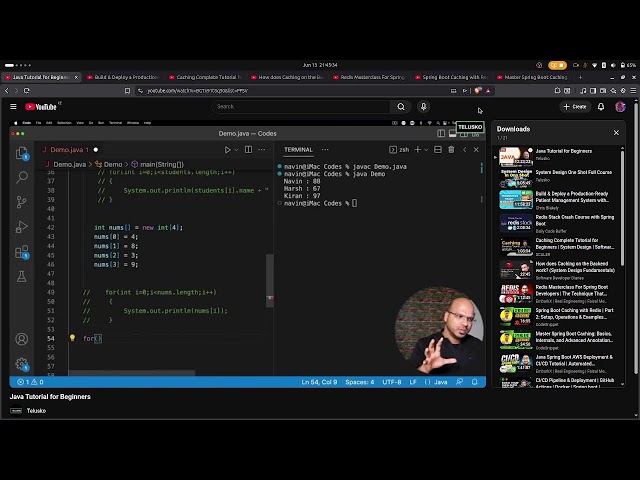Switch to Spring Boot Caching with Redis tab

(x=451, y=77)
